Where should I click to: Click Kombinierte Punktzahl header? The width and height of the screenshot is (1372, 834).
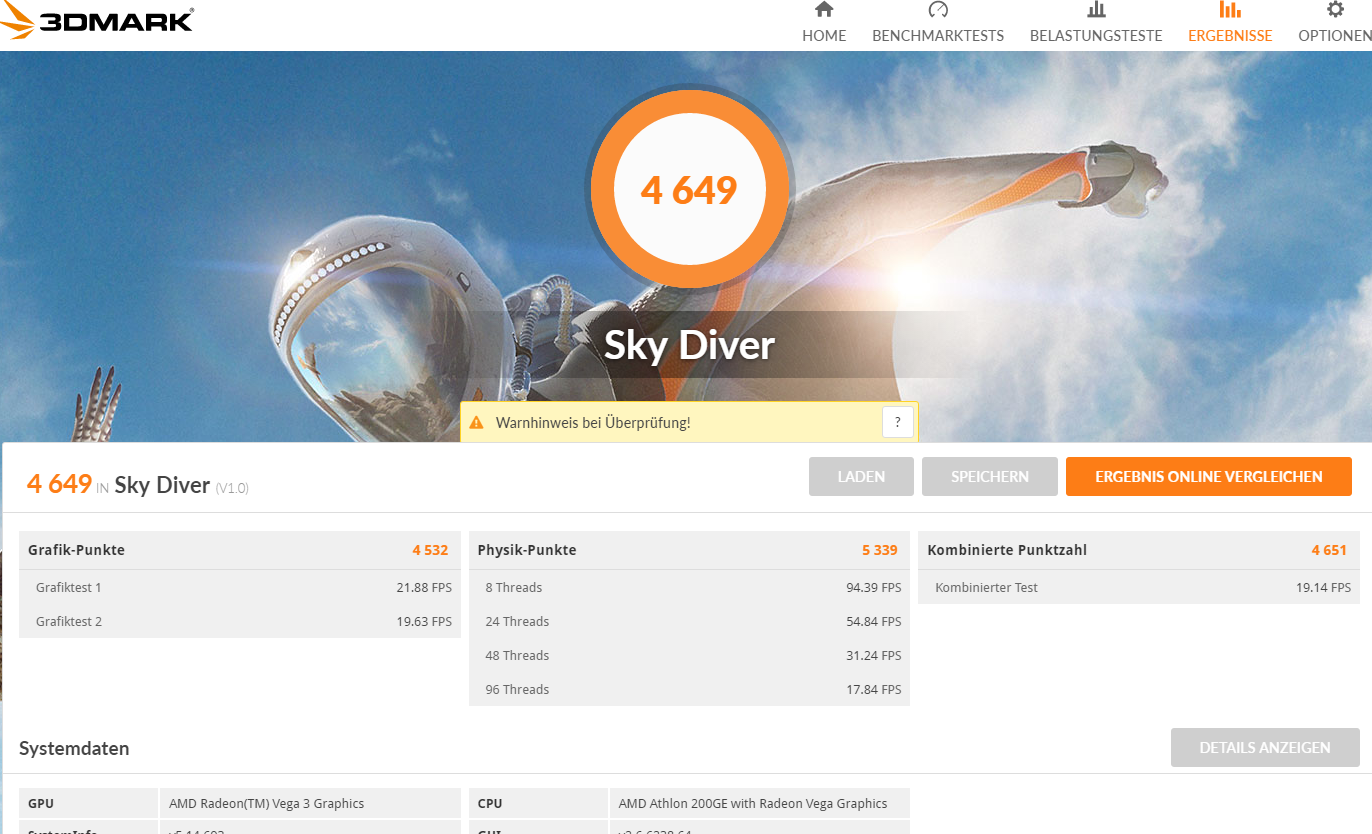click(x=1007, y=550)
